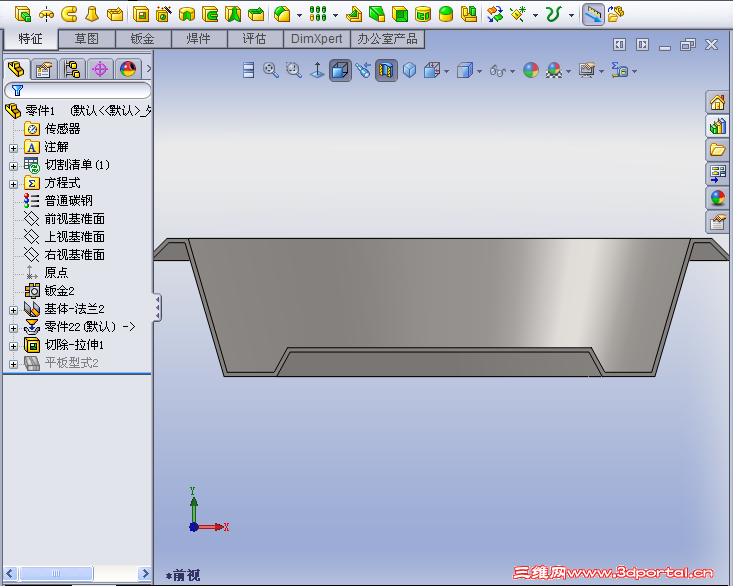Image resolution: width=733 pixels, height=586 pixels.
Task: Open the Apply Scene dropdown arrow
Action: 568,71
